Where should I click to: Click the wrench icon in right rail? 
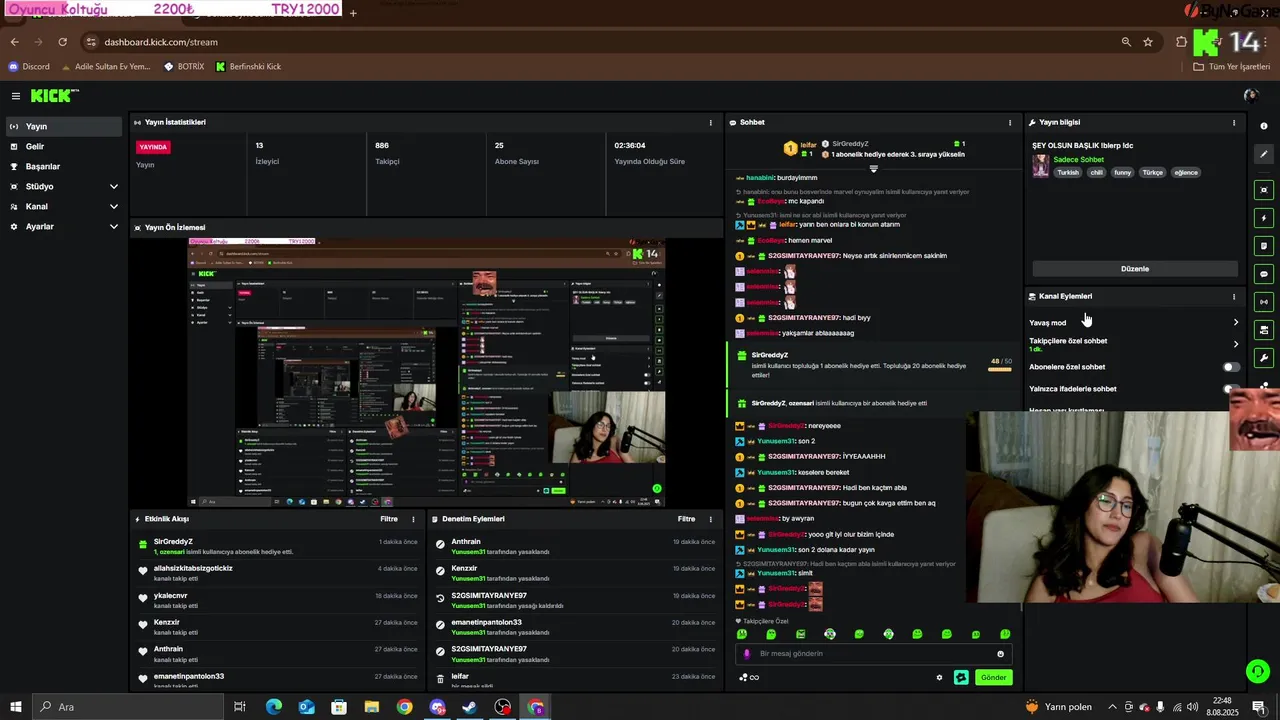1264,358
